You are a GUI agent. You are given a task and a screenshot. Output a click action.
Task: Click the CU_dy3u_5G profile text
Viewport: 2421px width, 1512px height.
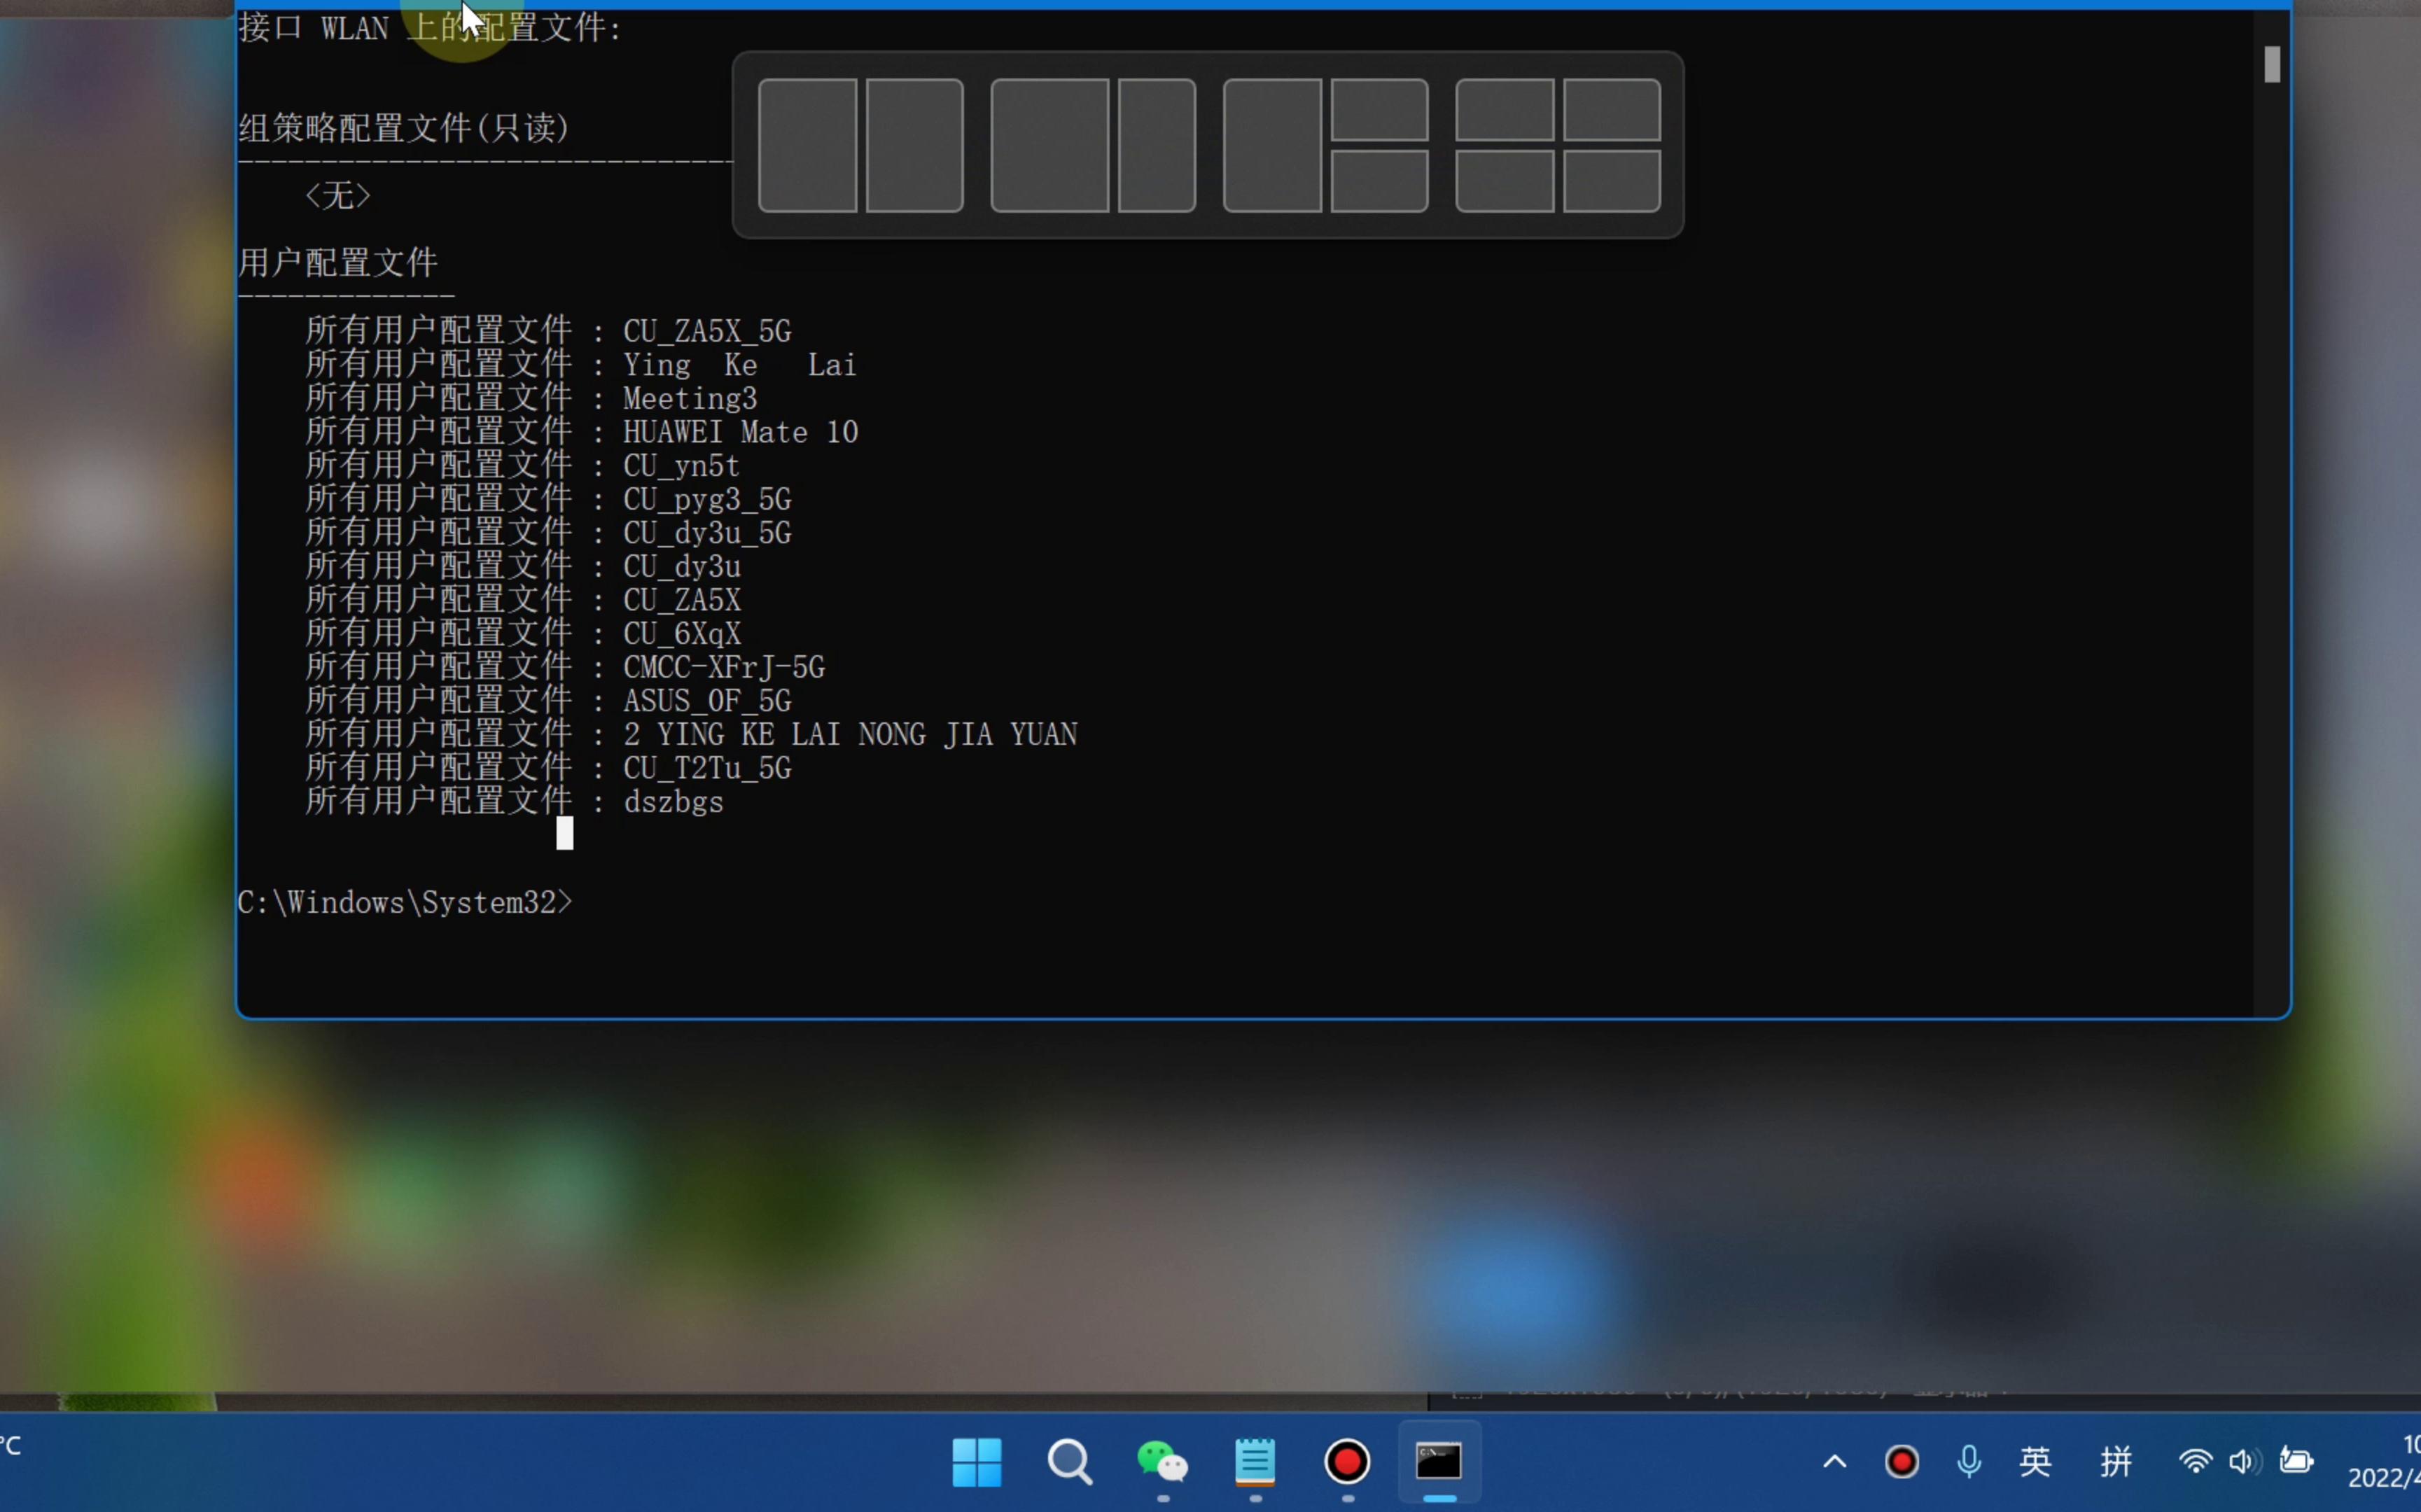coord(707,533)
